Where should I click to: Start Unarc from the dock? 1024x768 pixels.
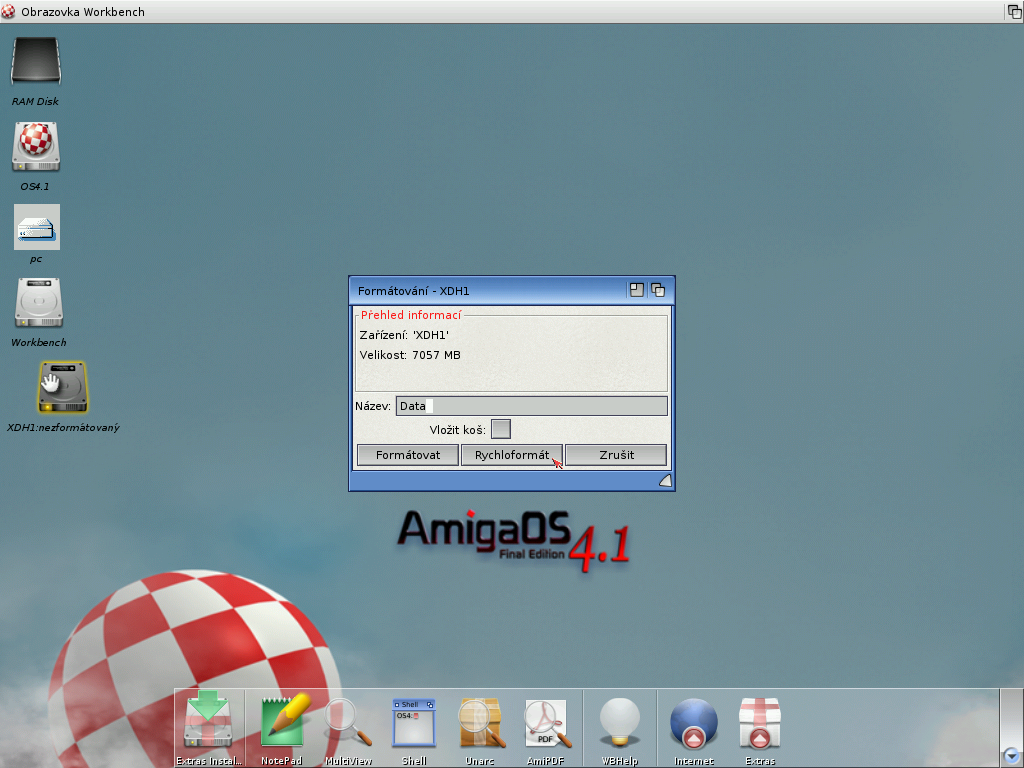480,723
